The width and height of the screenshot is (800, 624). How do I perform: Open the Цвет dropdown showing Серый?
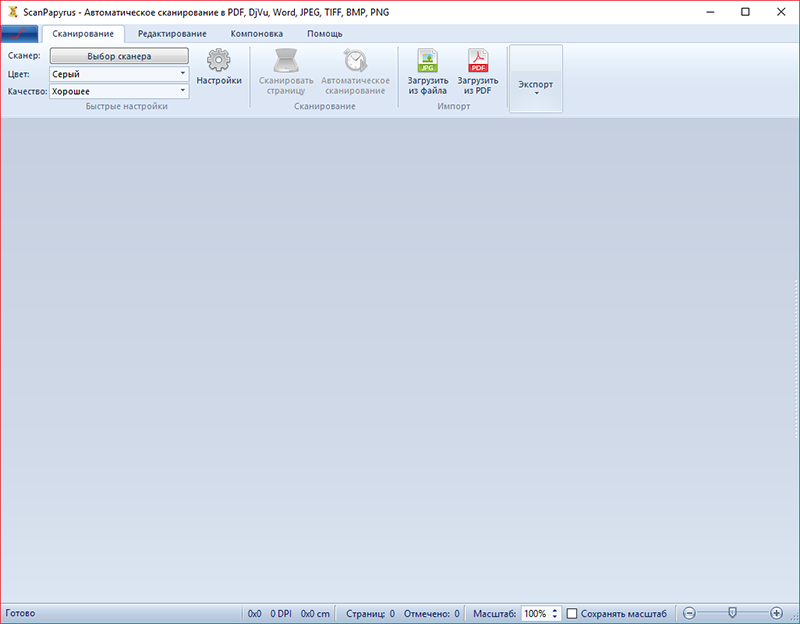(x=119, y=74)
